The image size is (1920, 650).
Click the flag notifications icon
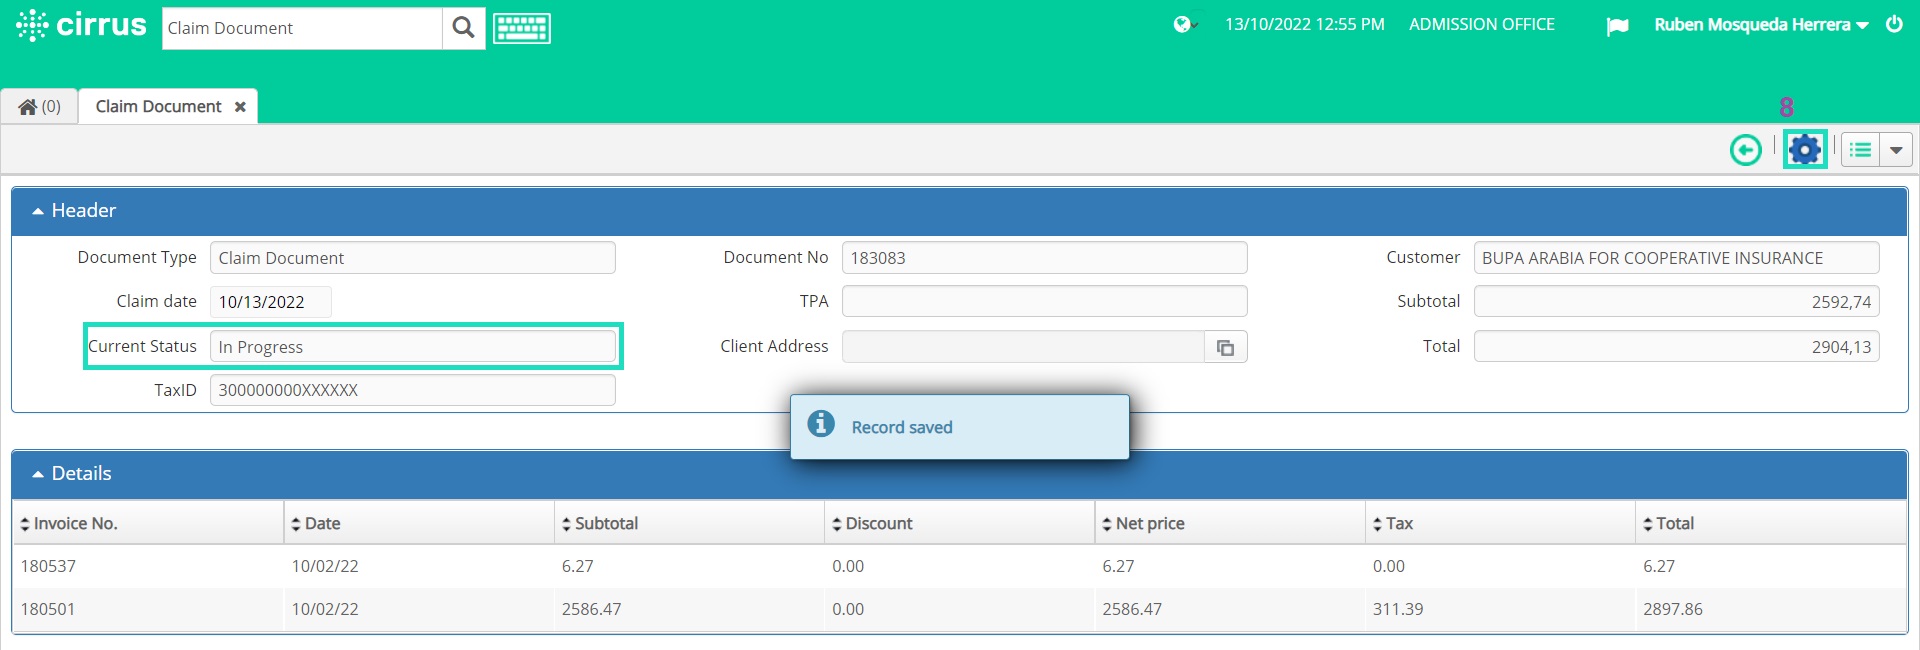coord(1617,26)
